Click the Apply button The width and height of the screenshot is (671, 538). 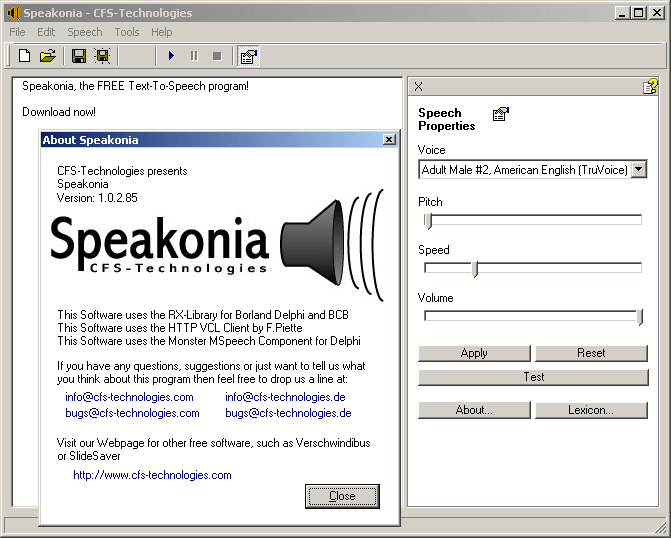[x=474, y=353]
